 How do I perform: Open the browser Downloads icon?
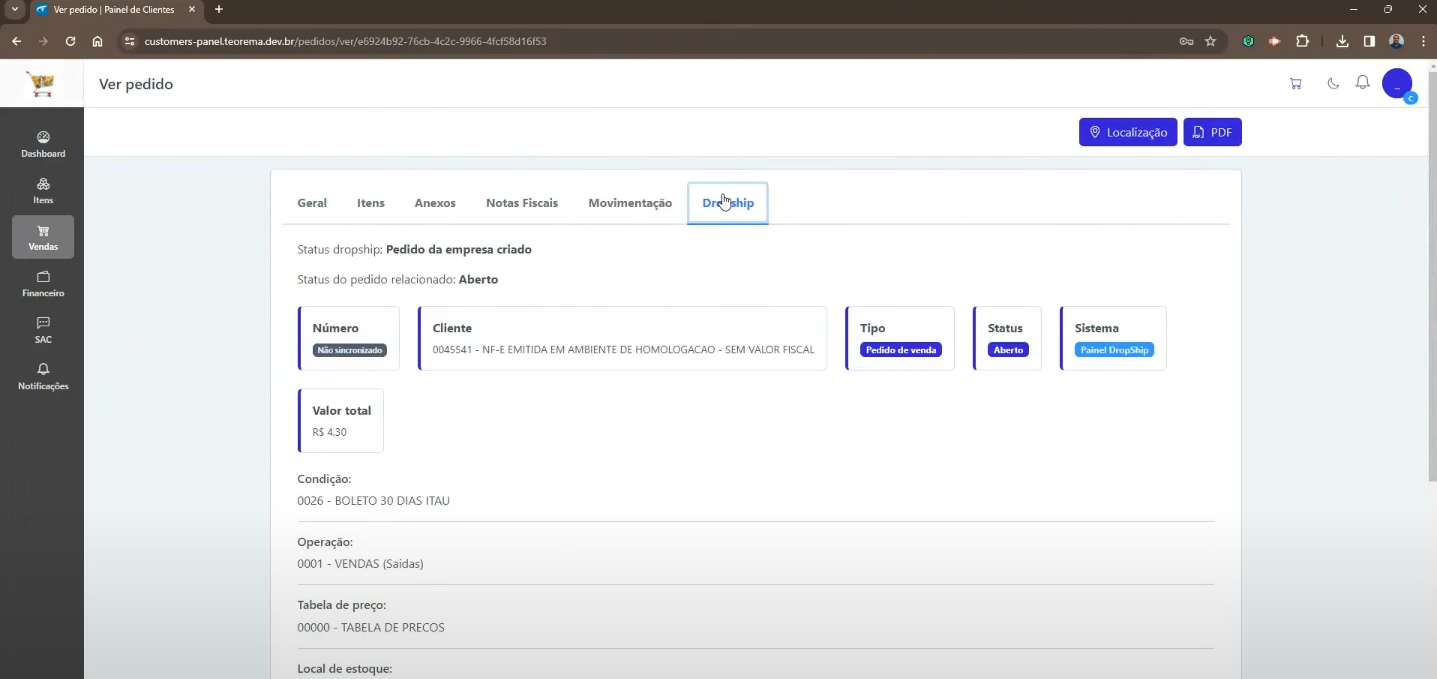click(x=1342, y=41)
